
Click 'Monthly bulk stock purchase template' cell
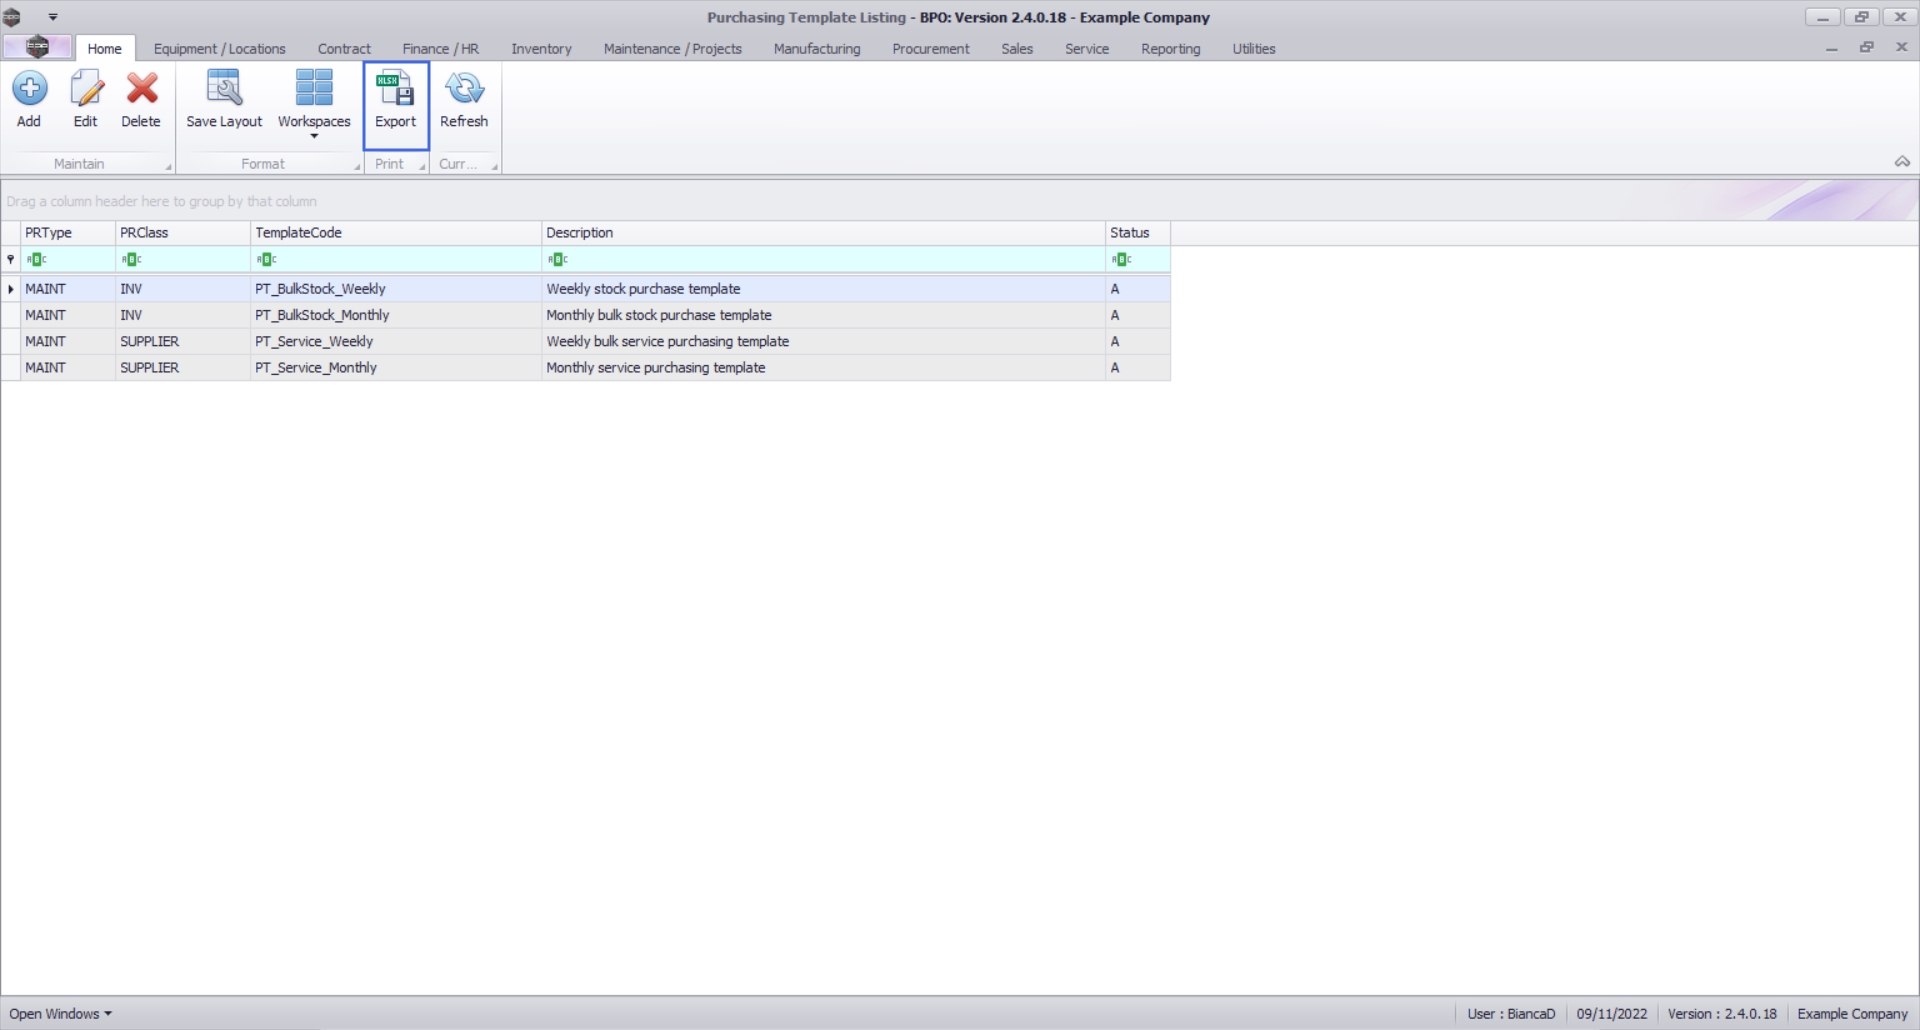click(x=823, y=315)
